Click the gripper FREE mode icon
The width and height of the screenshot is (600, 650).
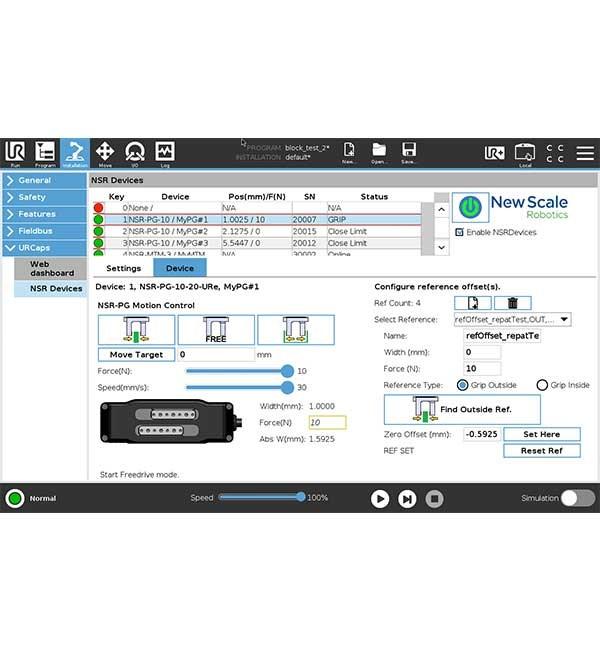[215, 329]
